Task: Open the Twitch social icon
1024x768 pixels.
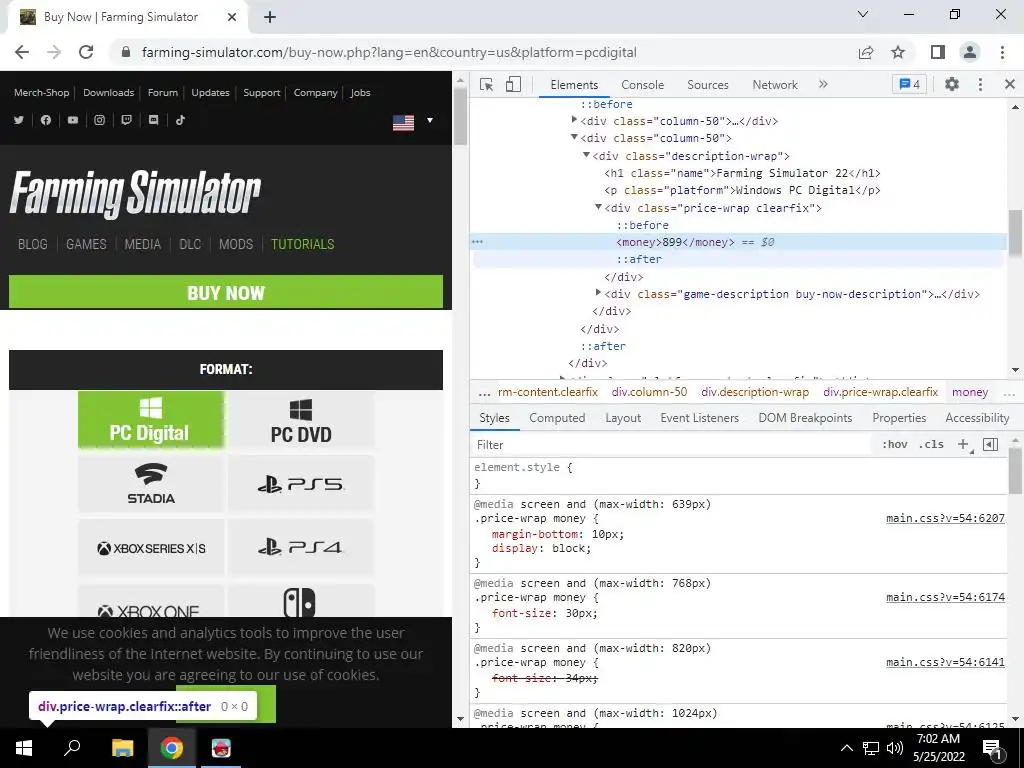Action: coord(127,120)
